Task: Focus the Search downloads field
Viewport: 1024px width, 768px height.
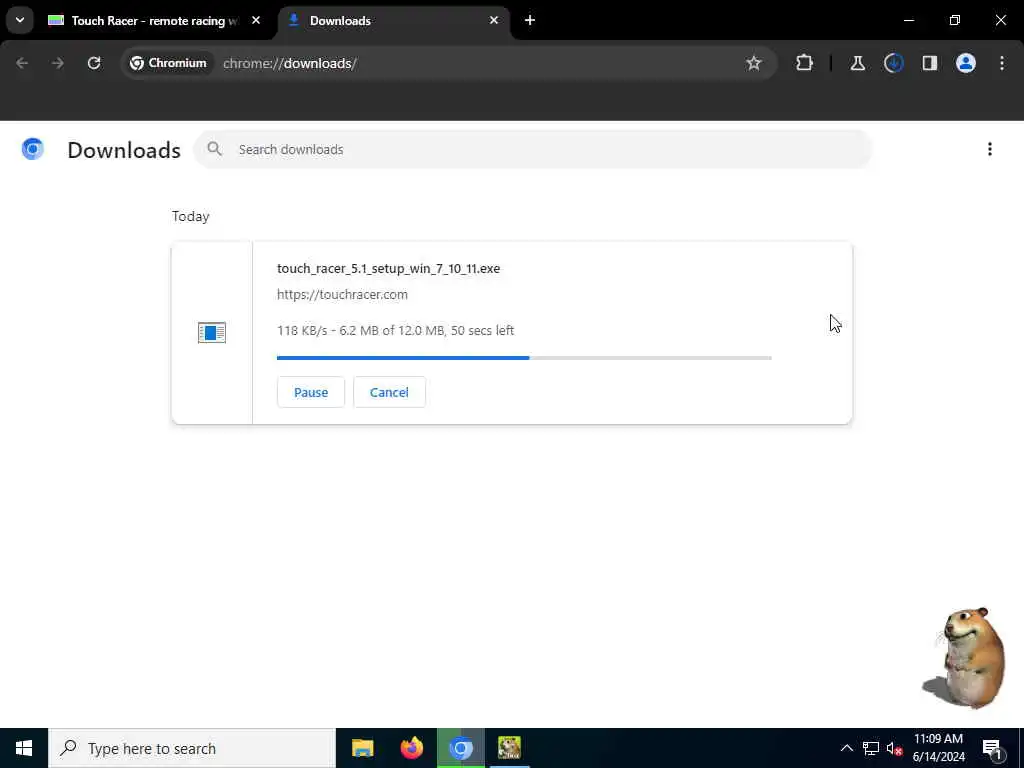Action: [x=533, y=150]
